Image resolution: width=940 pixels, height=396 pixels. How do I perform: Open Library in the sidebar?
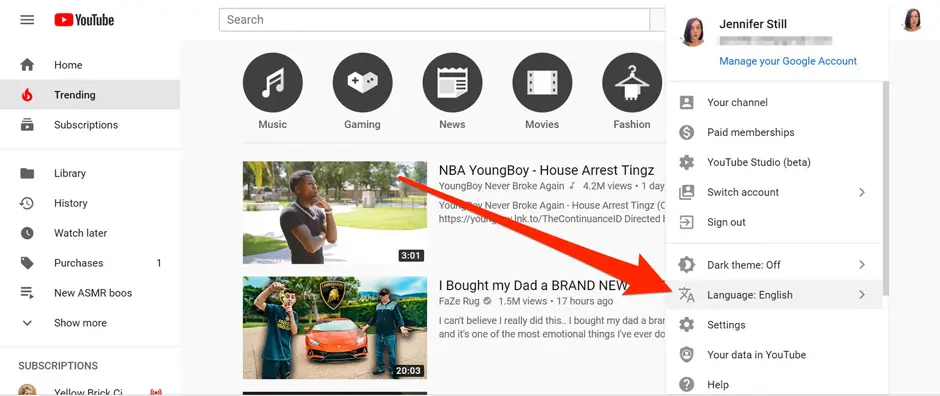[x=90, y=173]
